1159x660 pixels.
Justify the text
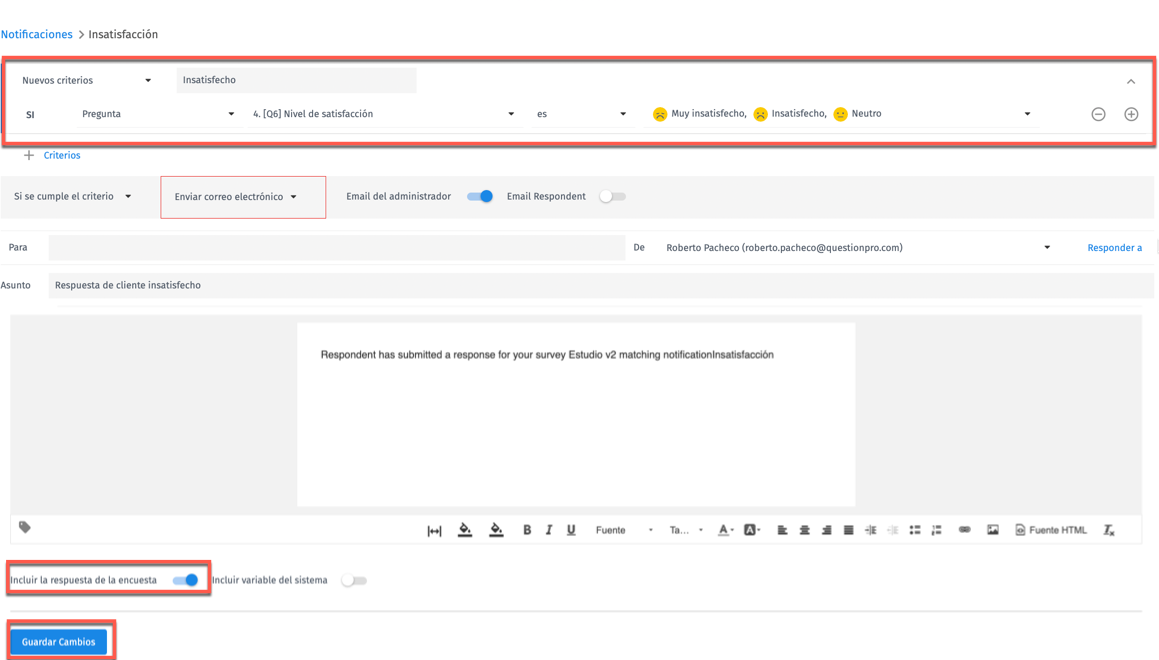(849, 530)
